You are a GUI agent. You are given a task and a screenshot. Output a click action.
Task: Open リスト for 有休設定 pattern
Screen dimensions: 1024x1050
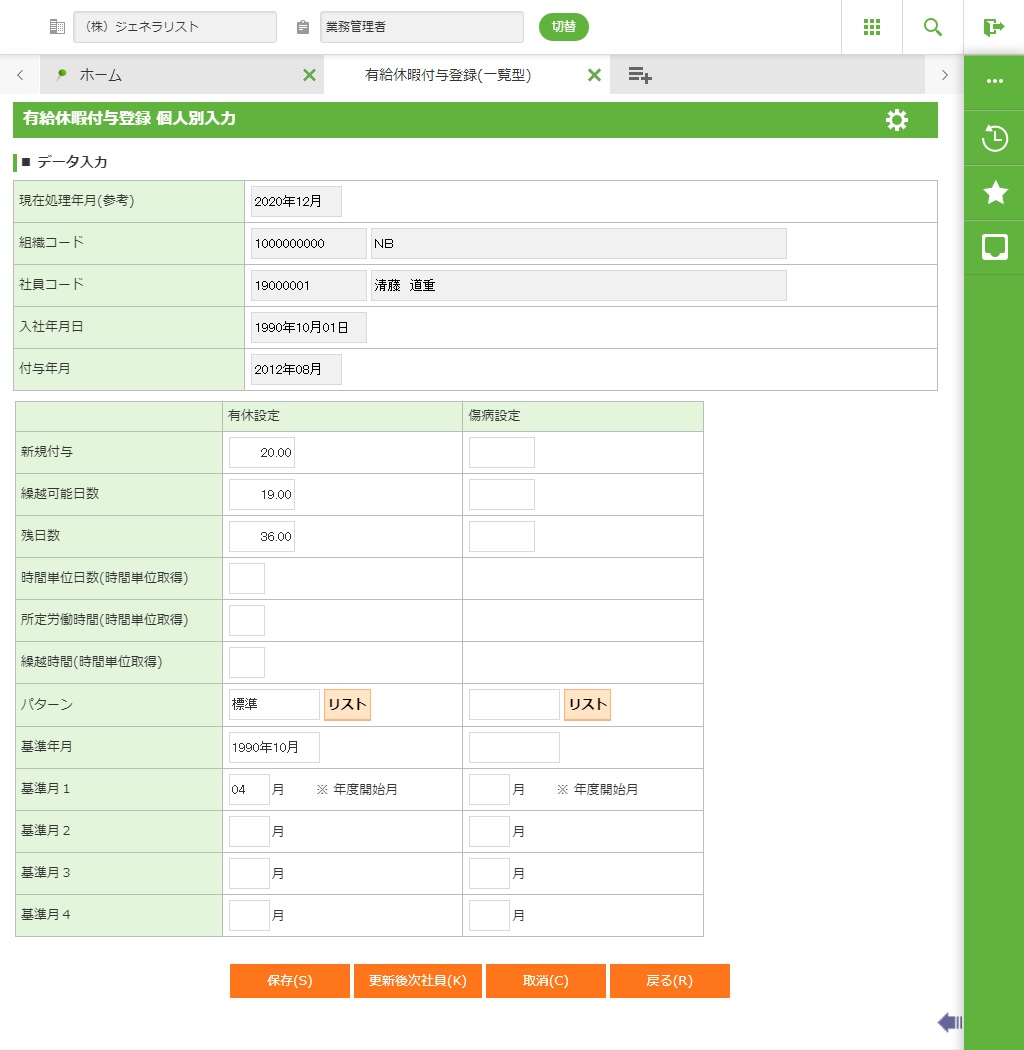347,704
